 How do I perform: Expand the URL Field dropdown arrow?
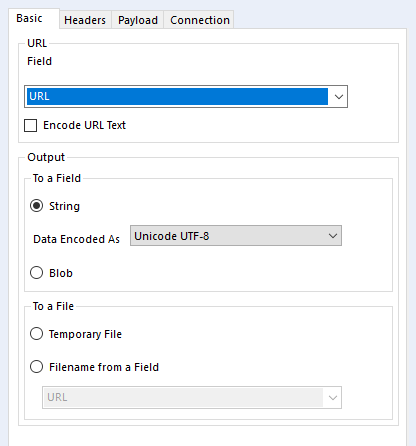(338, 97)
